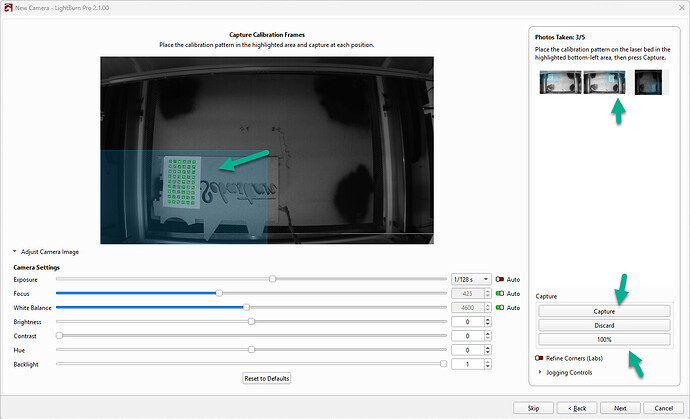Click the Discard button

pyautogui.click(x=604, y=325)
